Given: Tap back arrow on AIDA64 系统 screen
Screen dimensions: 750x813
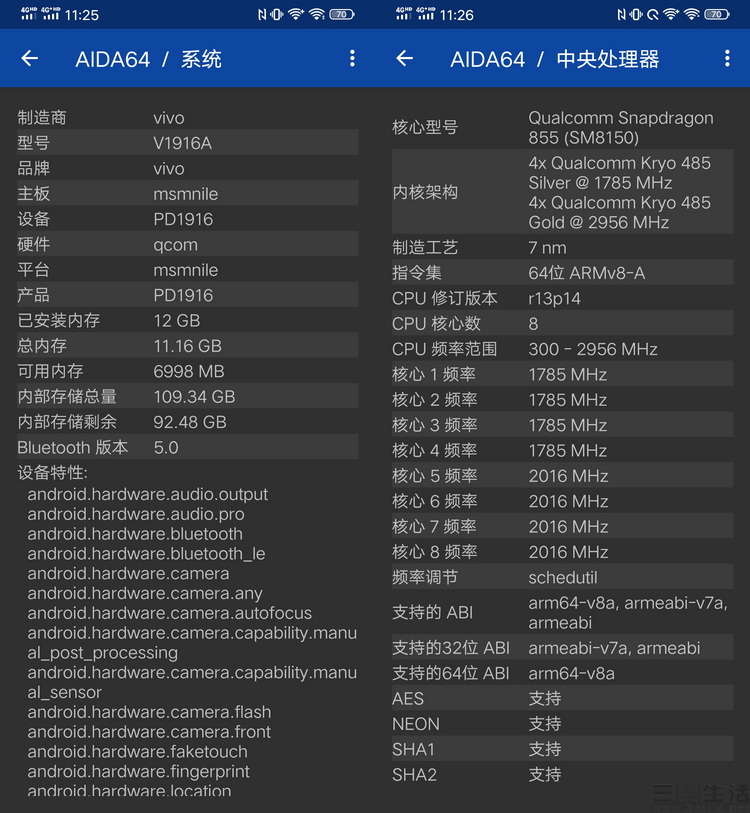Looking at the screenshot, I should 30,59.
